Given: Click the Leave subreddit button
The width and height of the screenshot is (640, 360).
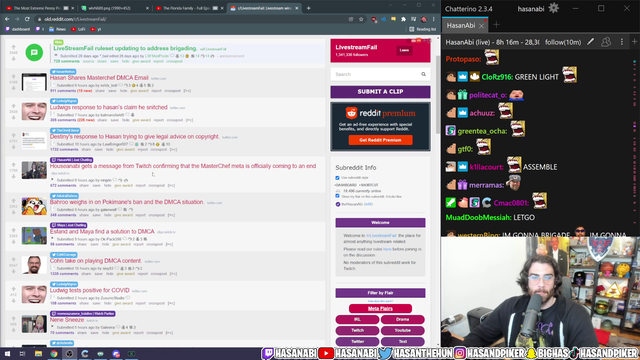Looking at the screenshot, I should tap(404, 50).
